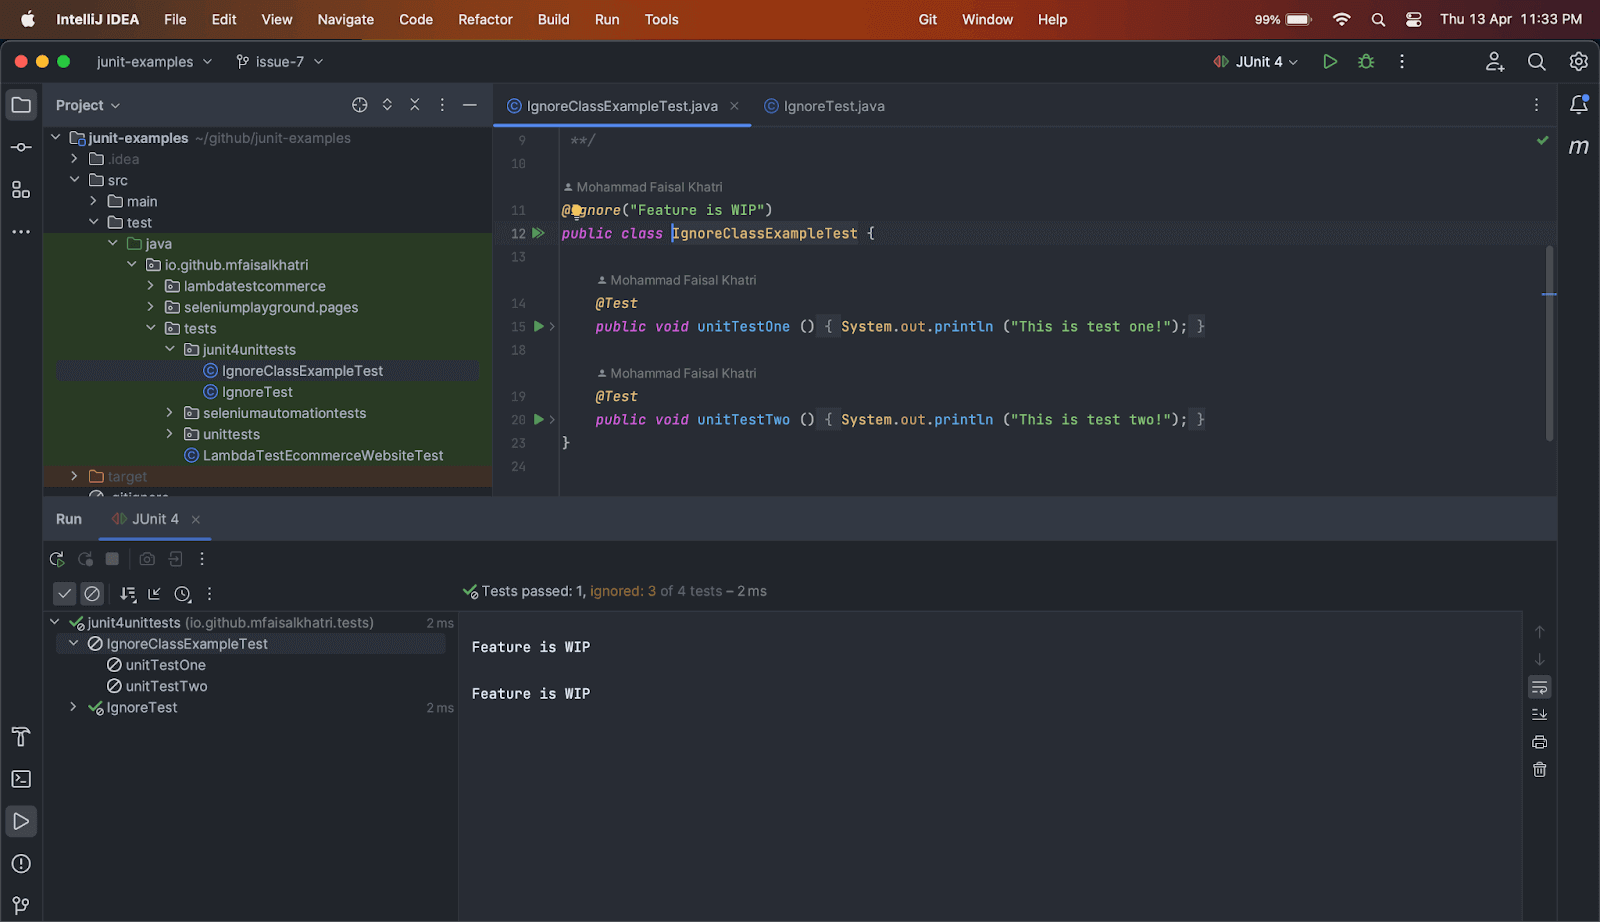Open the Build hammer tool window
Viewport: 1600px width, 922px height.
click(x=21, y=737)
